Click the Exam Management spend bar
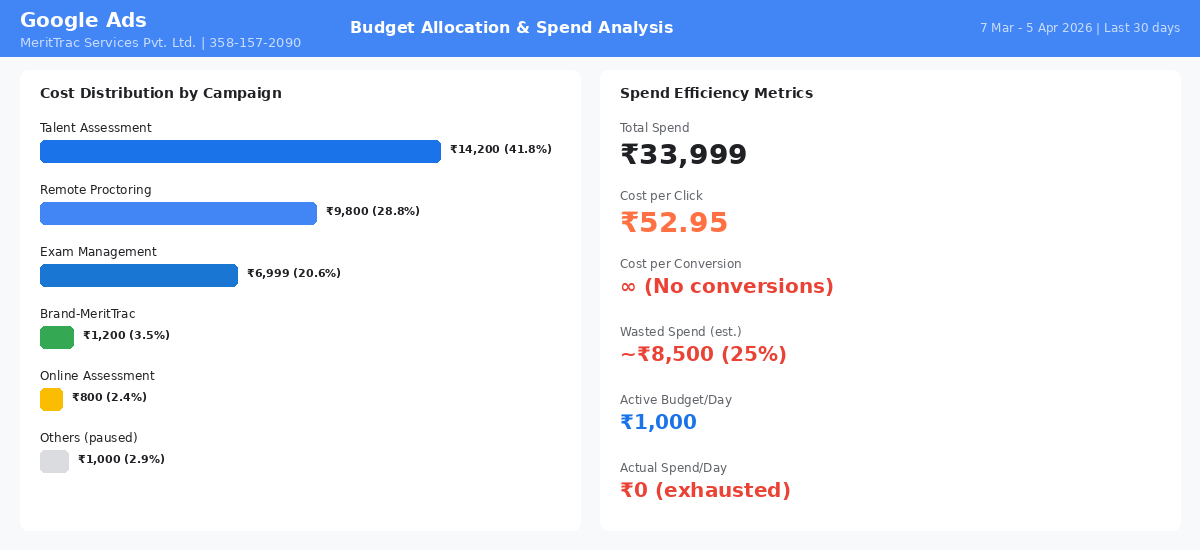Viewport: 1200px width, 550px height. click(x=139, y=275)
